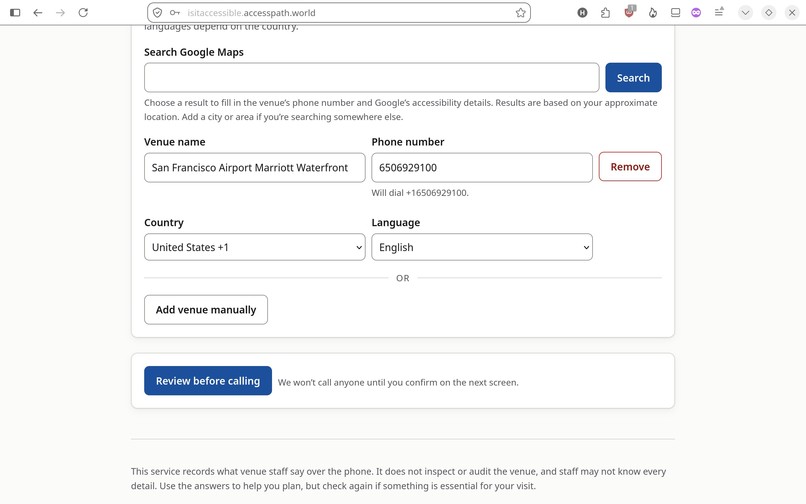Screen dimensions: 806x504
Task: Click the 'Choose a result to fill in' help text
Action: 400,110
